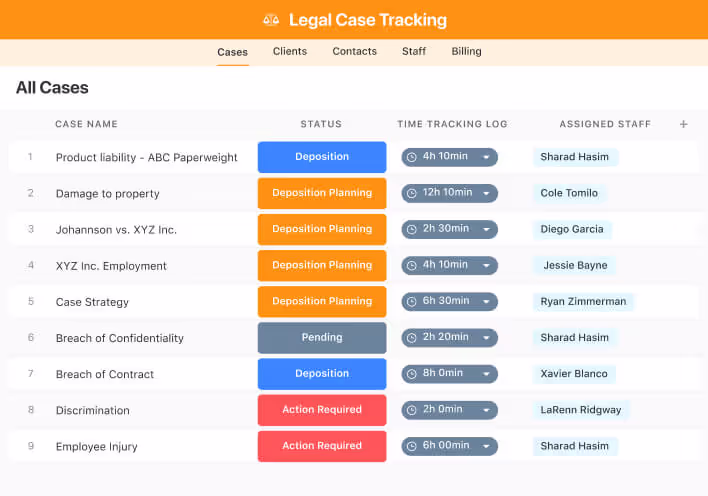
Task: Expand the 4h 10min dropdown for XYZ Inc. Employment
Action: click(x=486, y=266)
